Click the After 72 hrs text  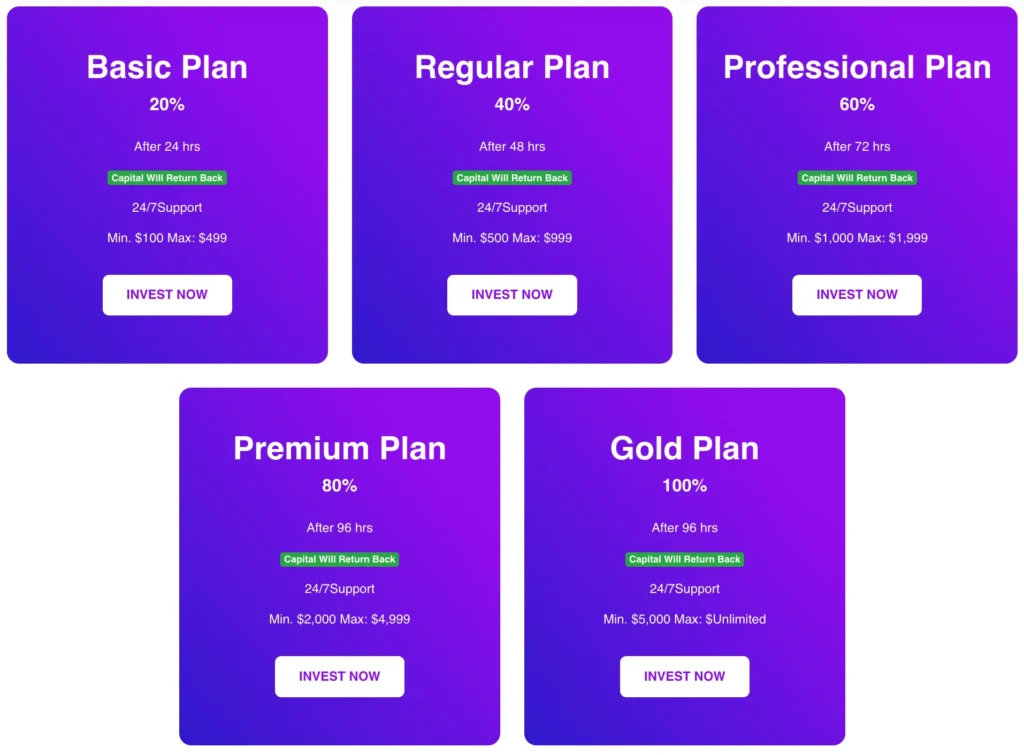(x=857, y=146)
